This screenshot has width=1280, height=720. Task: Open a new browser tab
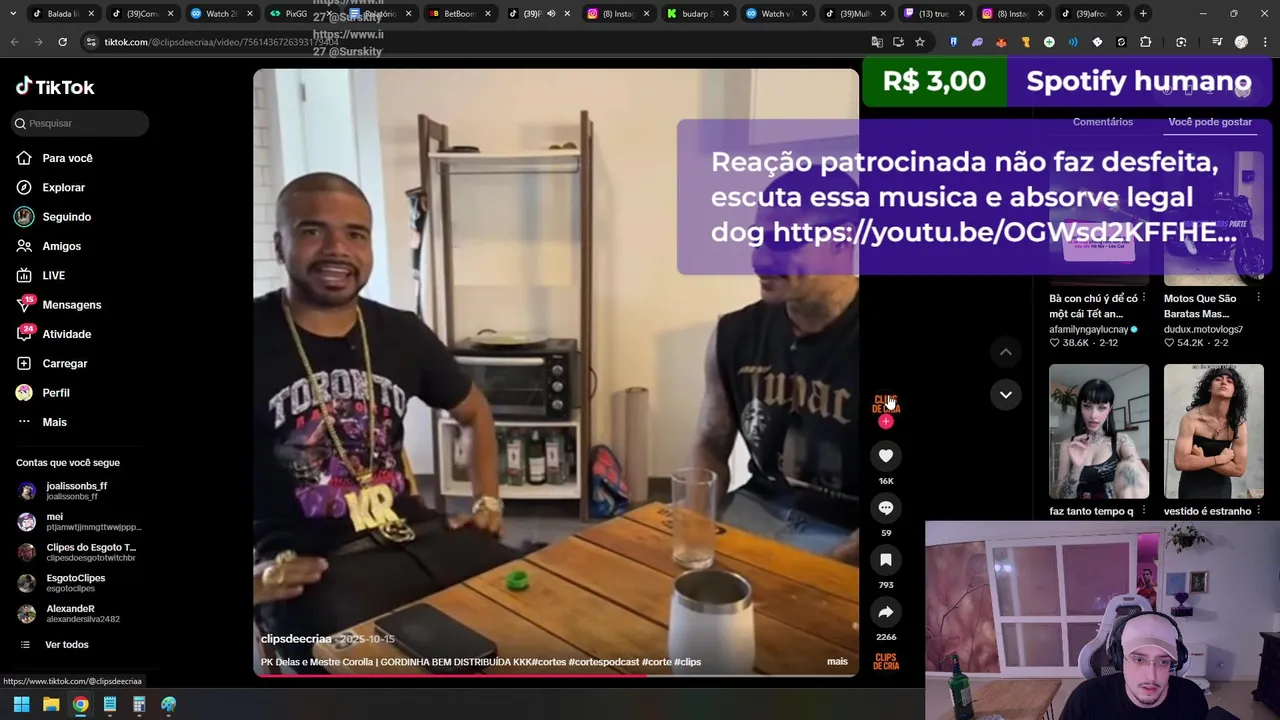(x=1143, y=13)
